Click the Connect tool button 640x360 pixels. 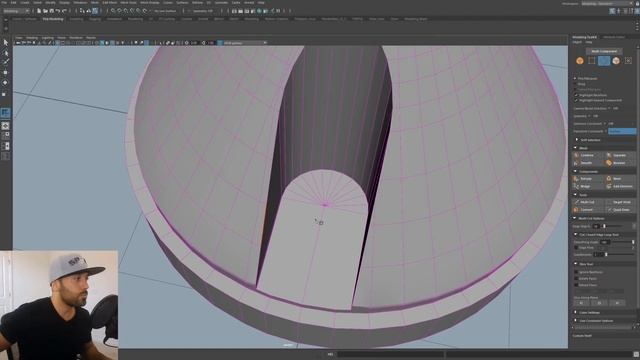tap(588, 209)
